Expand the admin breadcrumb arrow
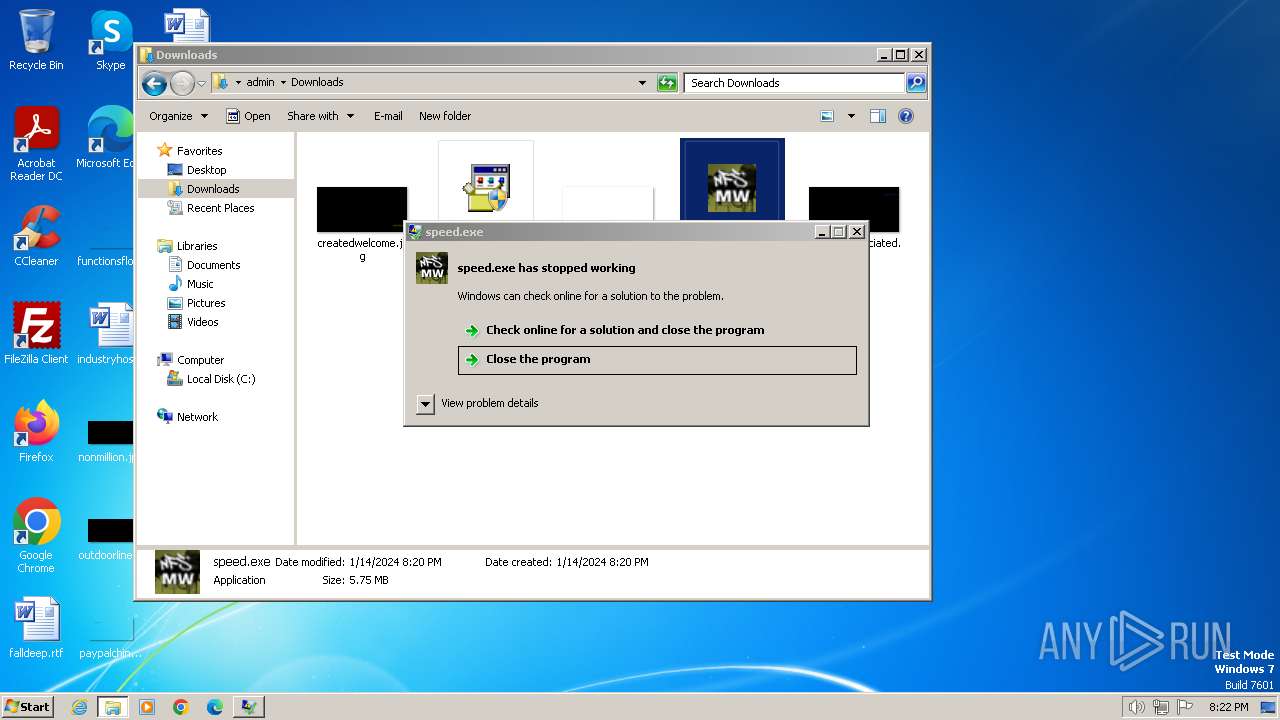 283,82
